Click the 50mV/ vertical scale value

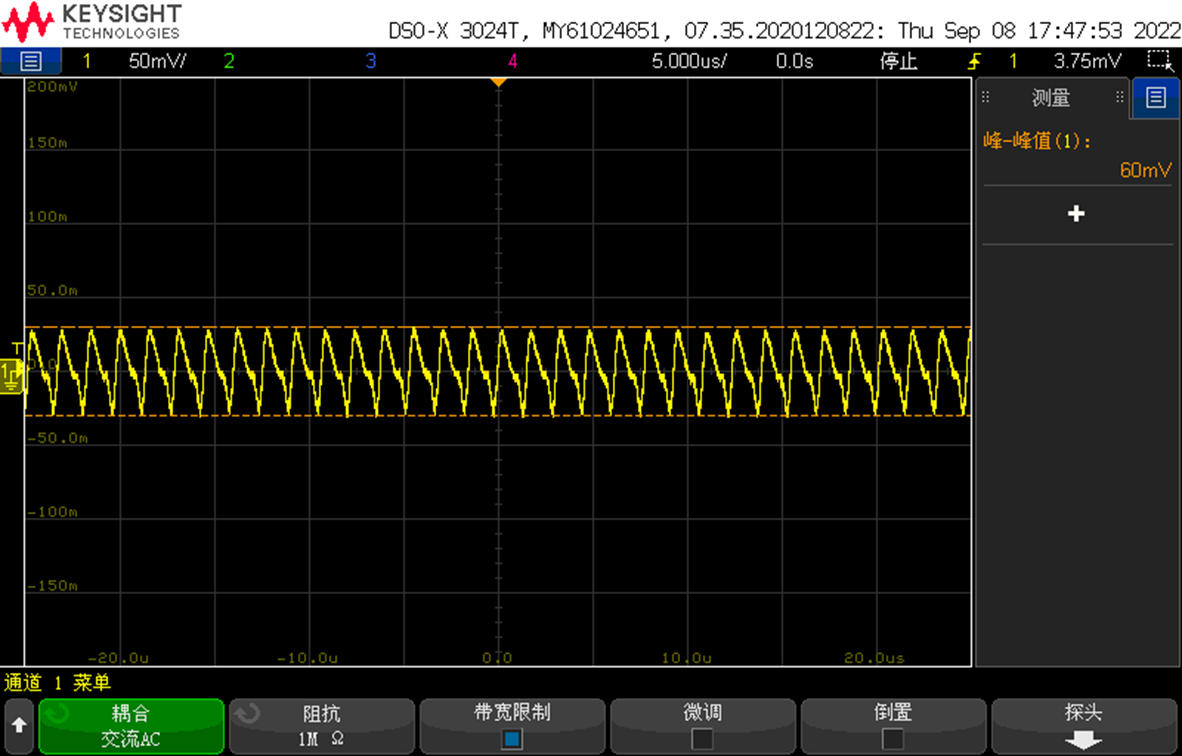click(157, 61)
